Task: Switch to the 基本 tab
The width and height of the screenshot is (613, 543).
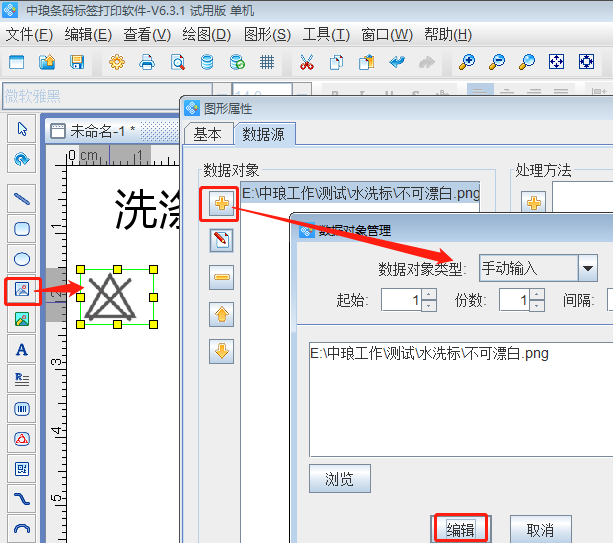Action: (207, 134)
